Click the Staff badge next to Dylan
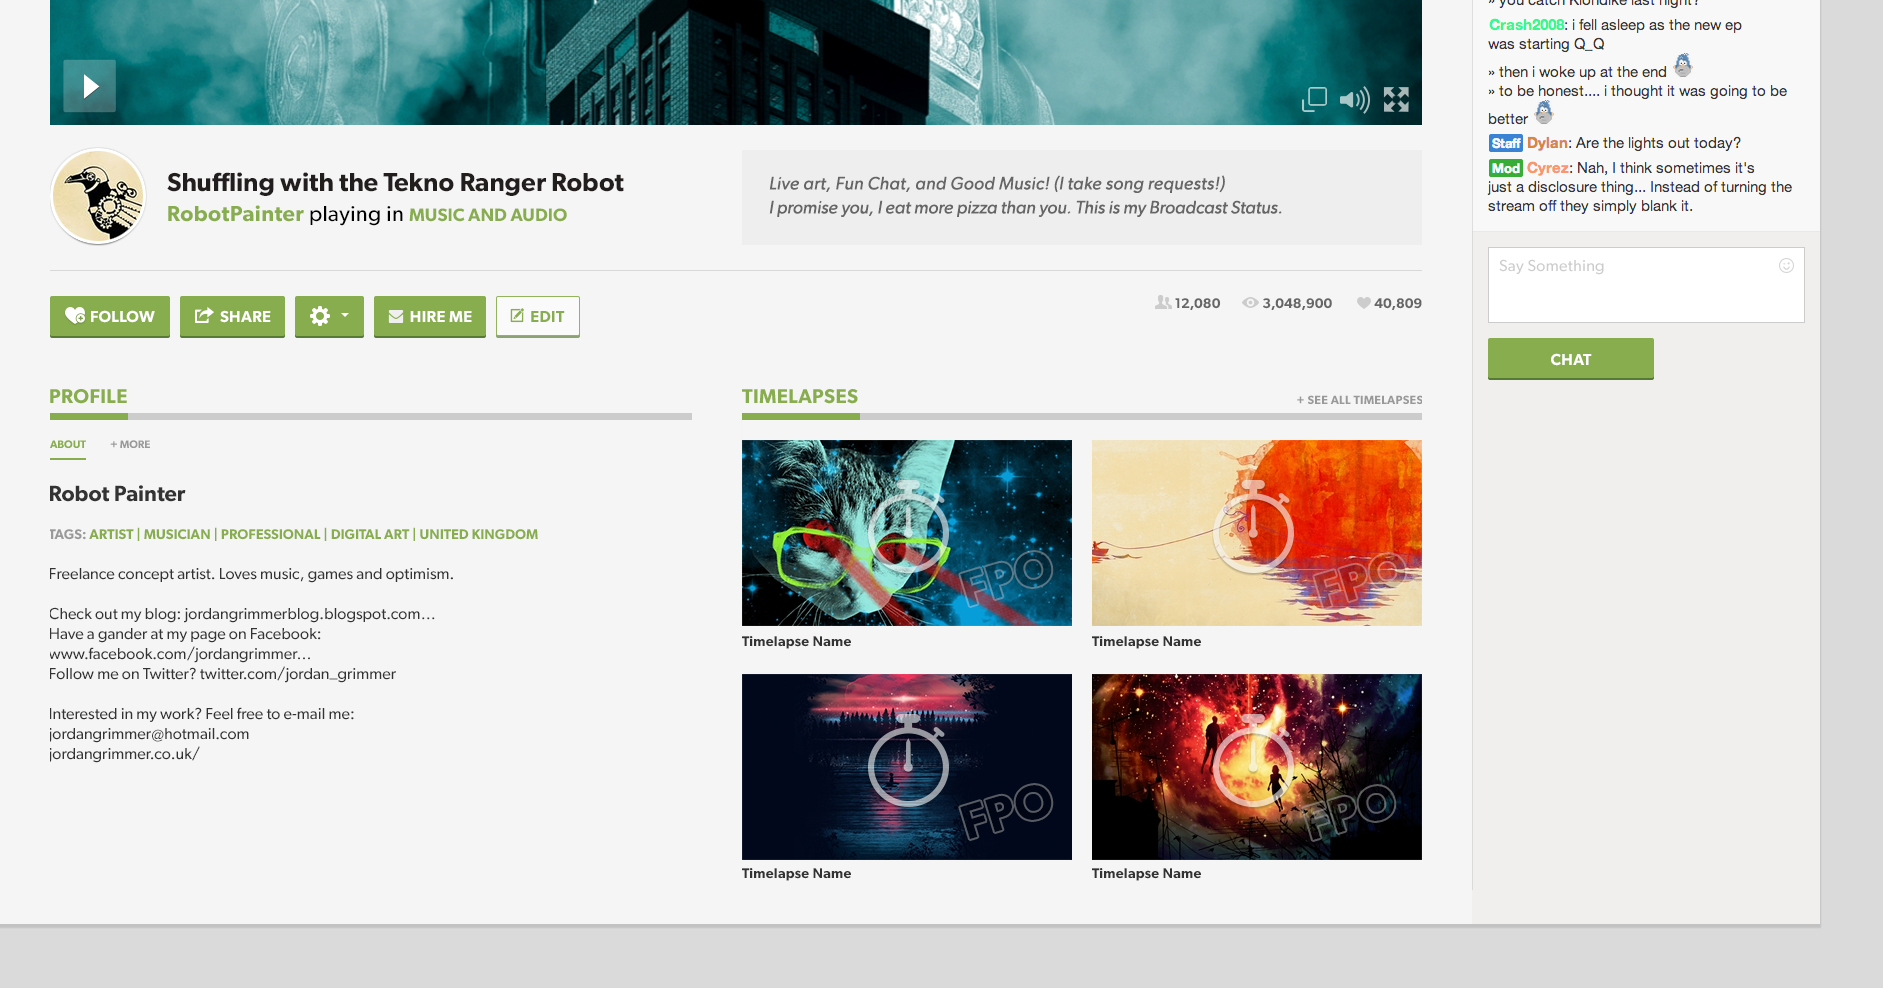This screenshot has height=988, width=1883. (1505, 143)
